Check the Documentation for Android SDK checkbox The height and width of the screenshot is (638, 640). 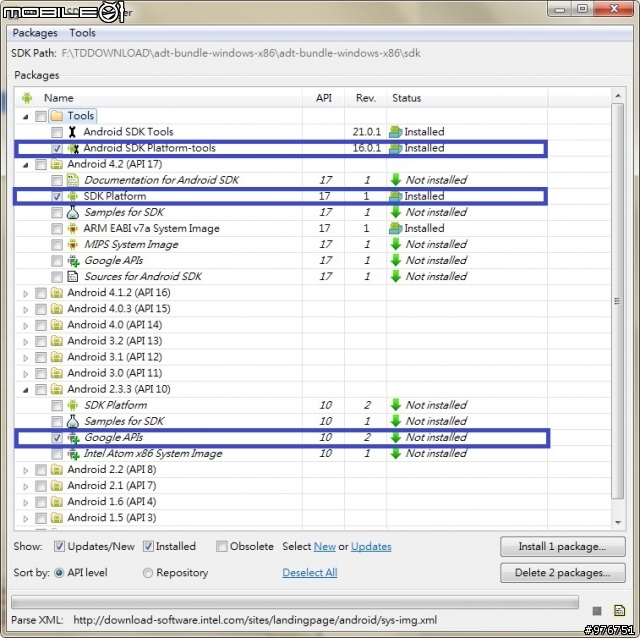click(57, 180)
